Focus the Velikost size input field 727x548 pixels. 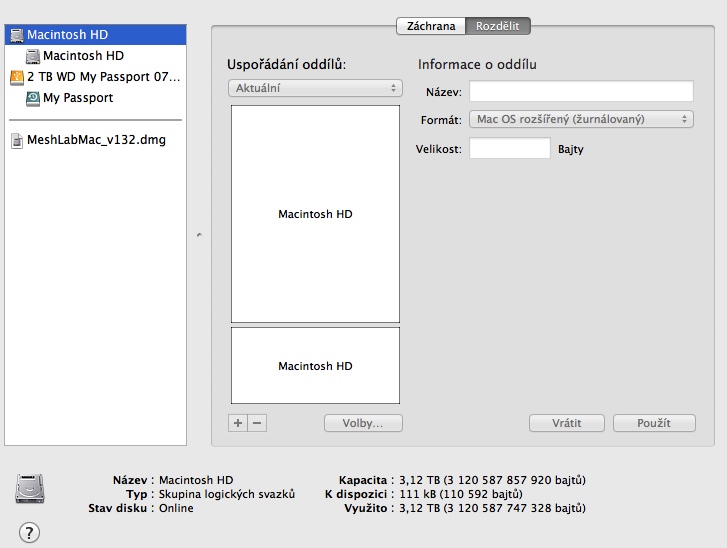click(x=510, y=148)
